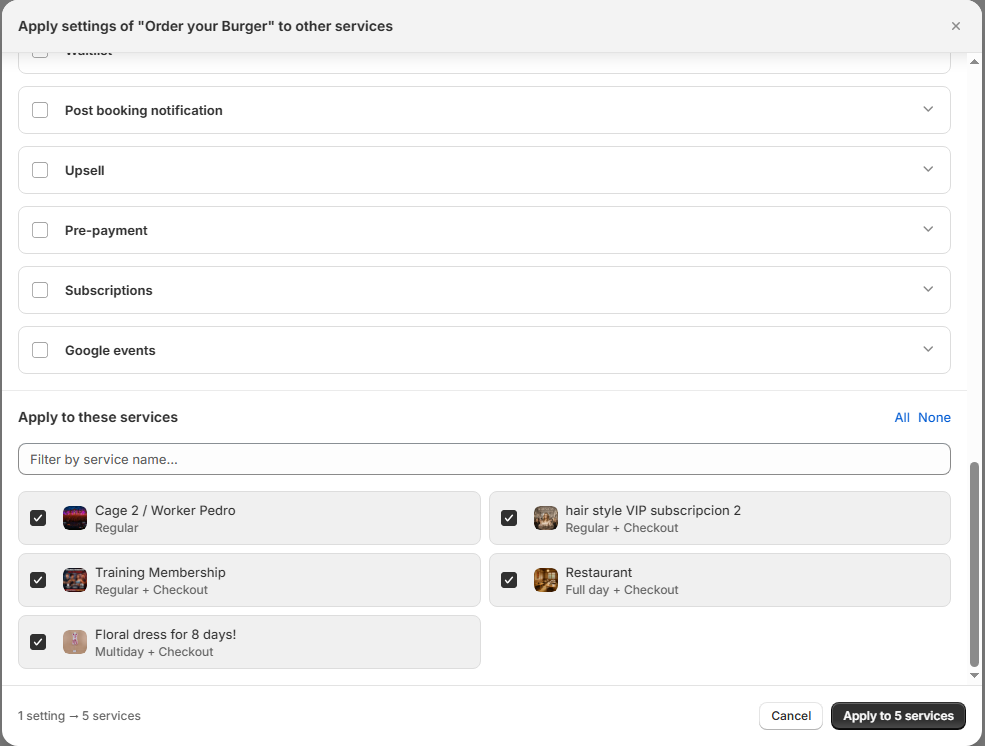Click the Restaurant service icon
The height and width of the screenshot is (746, 985).
click(x=545, y=580)
